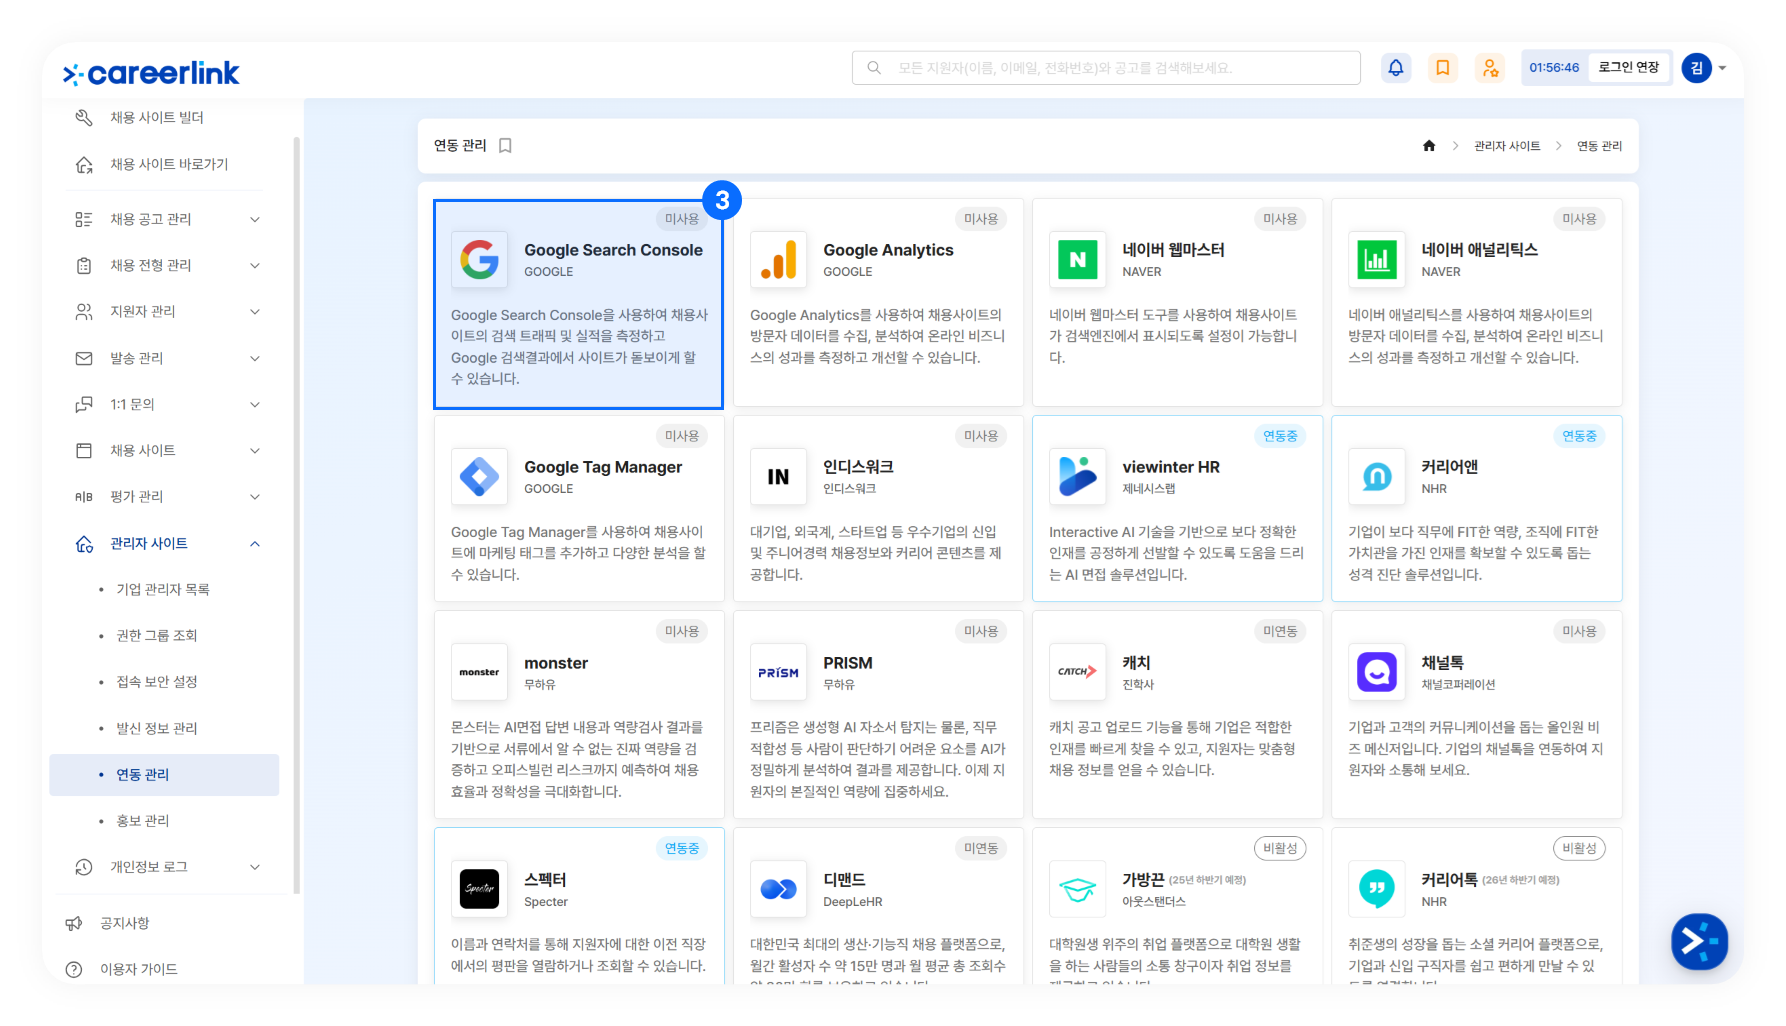This screenshot has height=1026, width=1786.
Task: Click the sidebar vertical scrollbar
Action: point(296,515)
